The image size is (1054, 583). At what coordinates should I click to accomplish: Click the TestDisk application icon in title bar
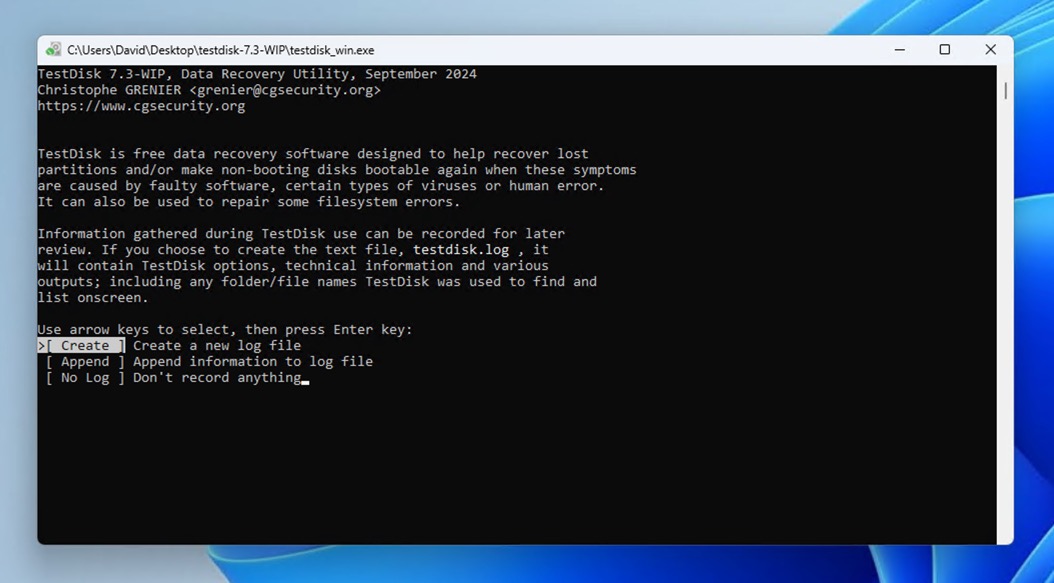click(x=55, y=49)
